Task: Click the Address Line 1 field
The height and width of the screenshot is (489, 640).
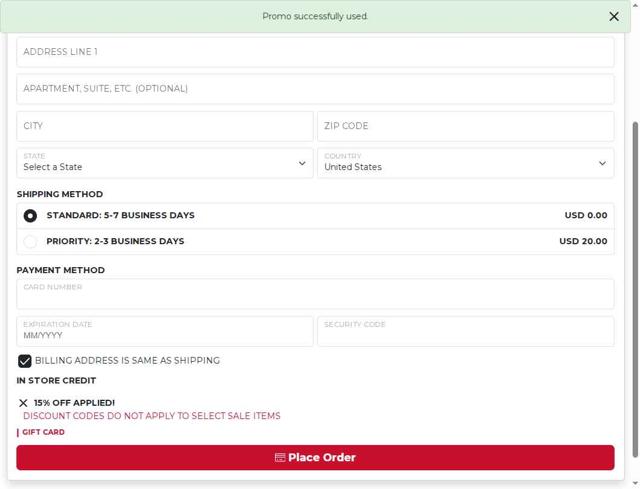Action: pos(315,52)
